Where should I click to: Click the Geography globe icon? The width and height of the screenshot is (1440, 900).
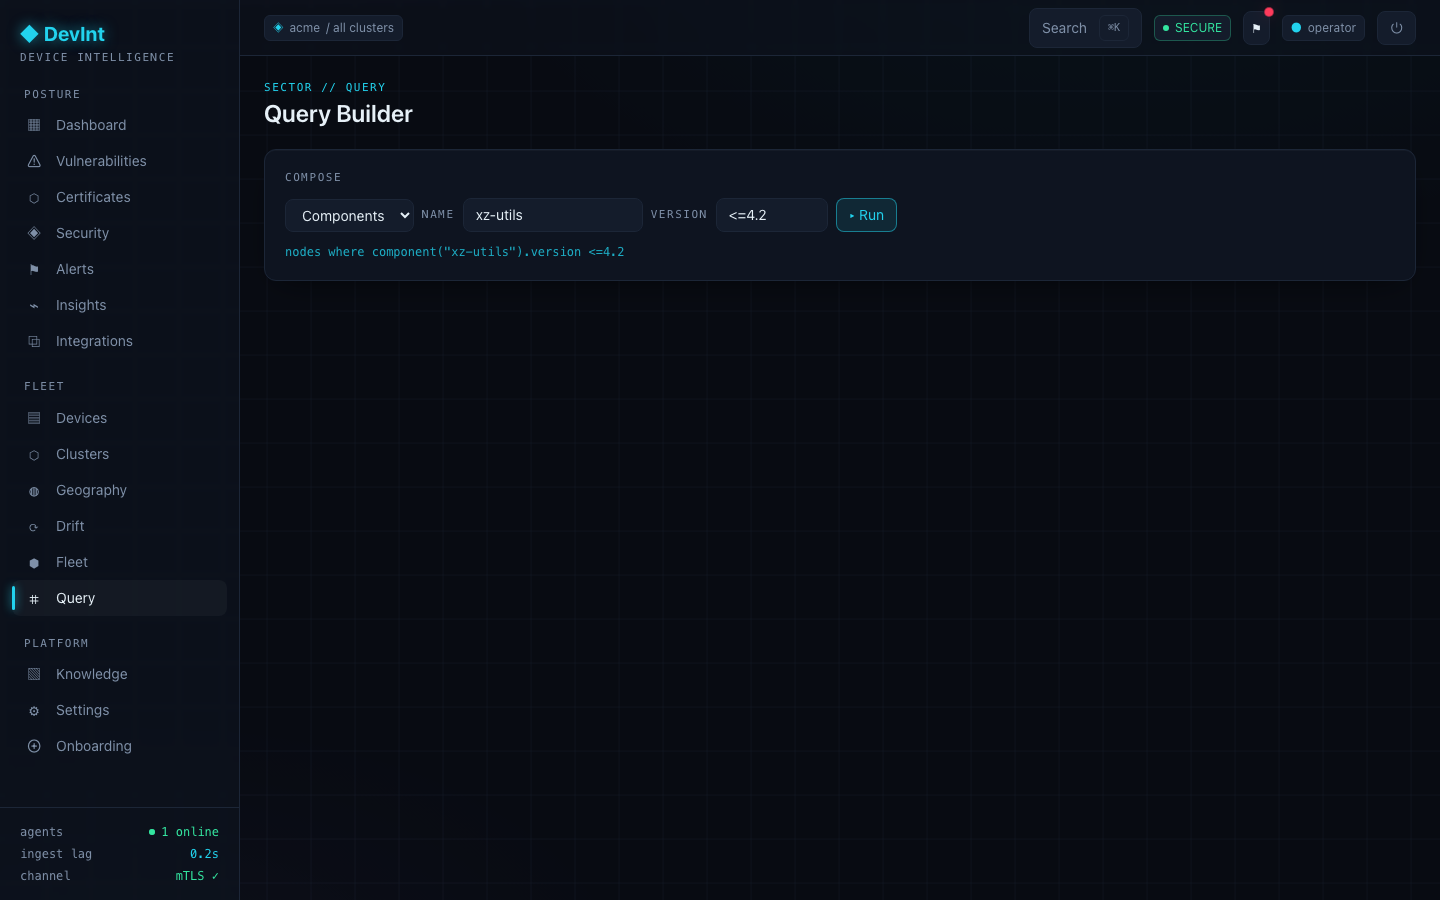(34, 491)
